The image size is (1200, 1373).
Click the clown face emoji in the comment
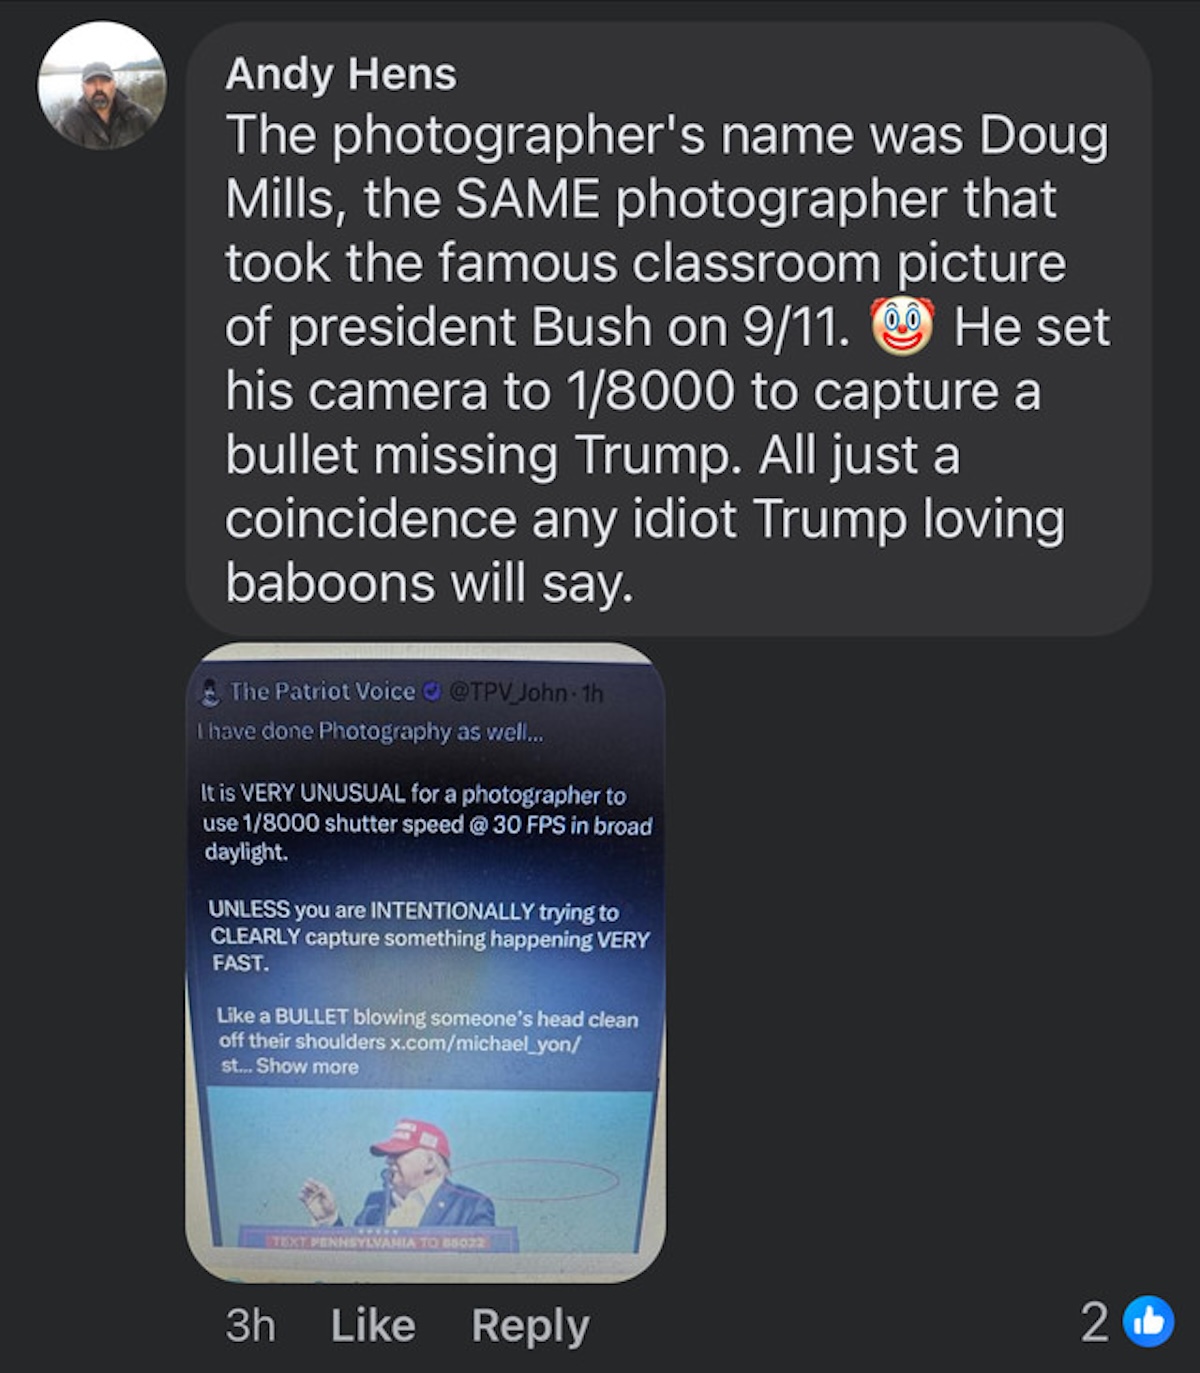point(903,327)
